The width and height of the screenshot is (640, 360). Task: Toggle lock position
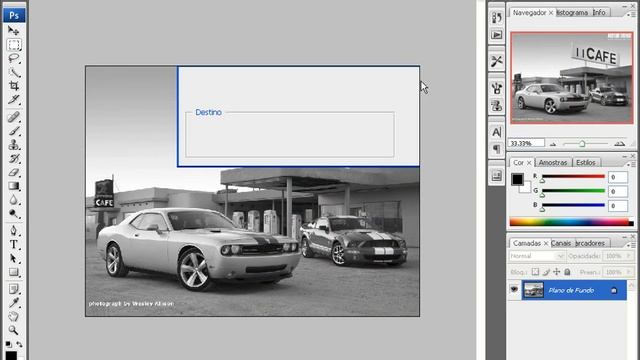point(557,272)
